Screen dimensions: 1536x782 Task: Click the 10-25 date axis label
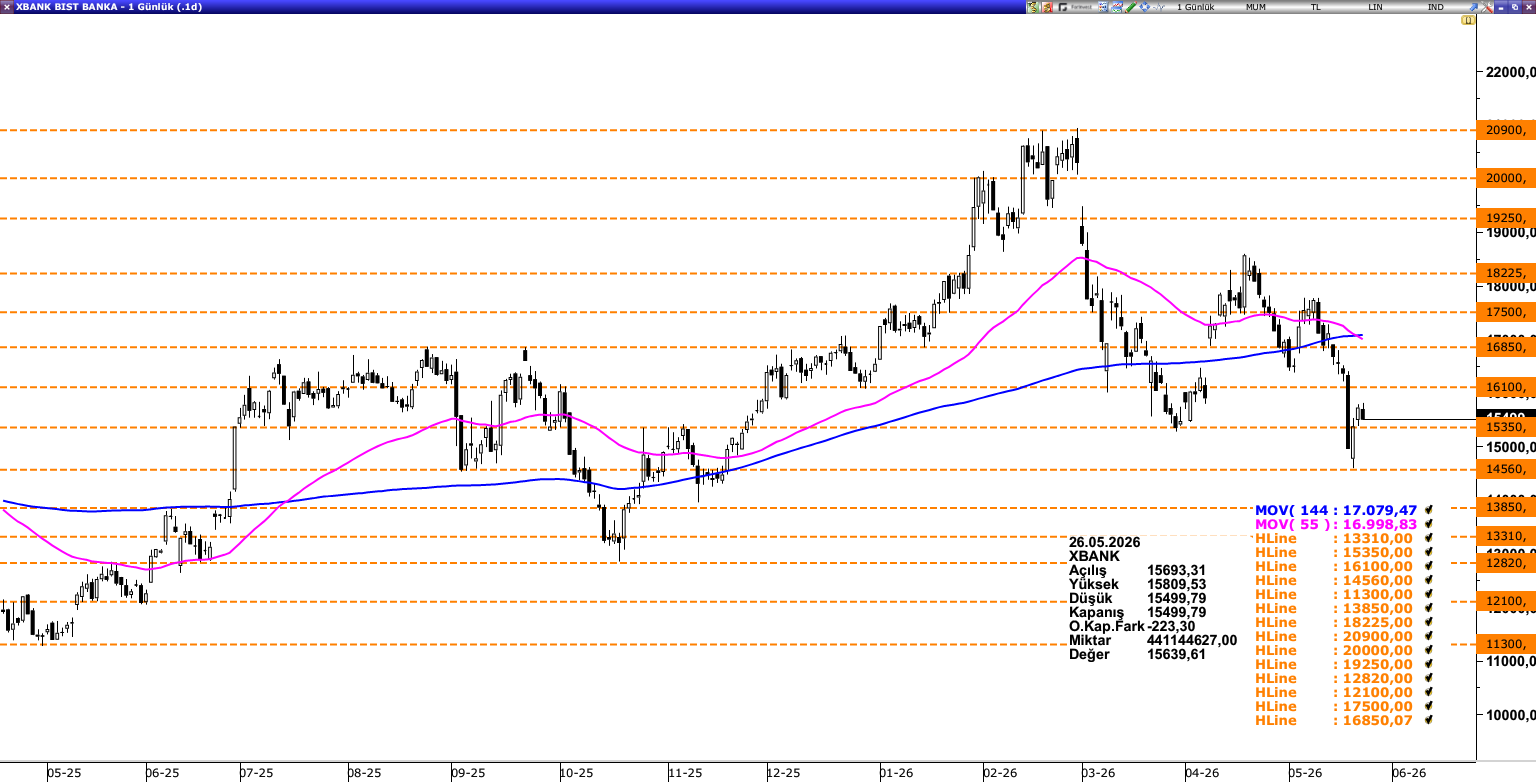576,773
